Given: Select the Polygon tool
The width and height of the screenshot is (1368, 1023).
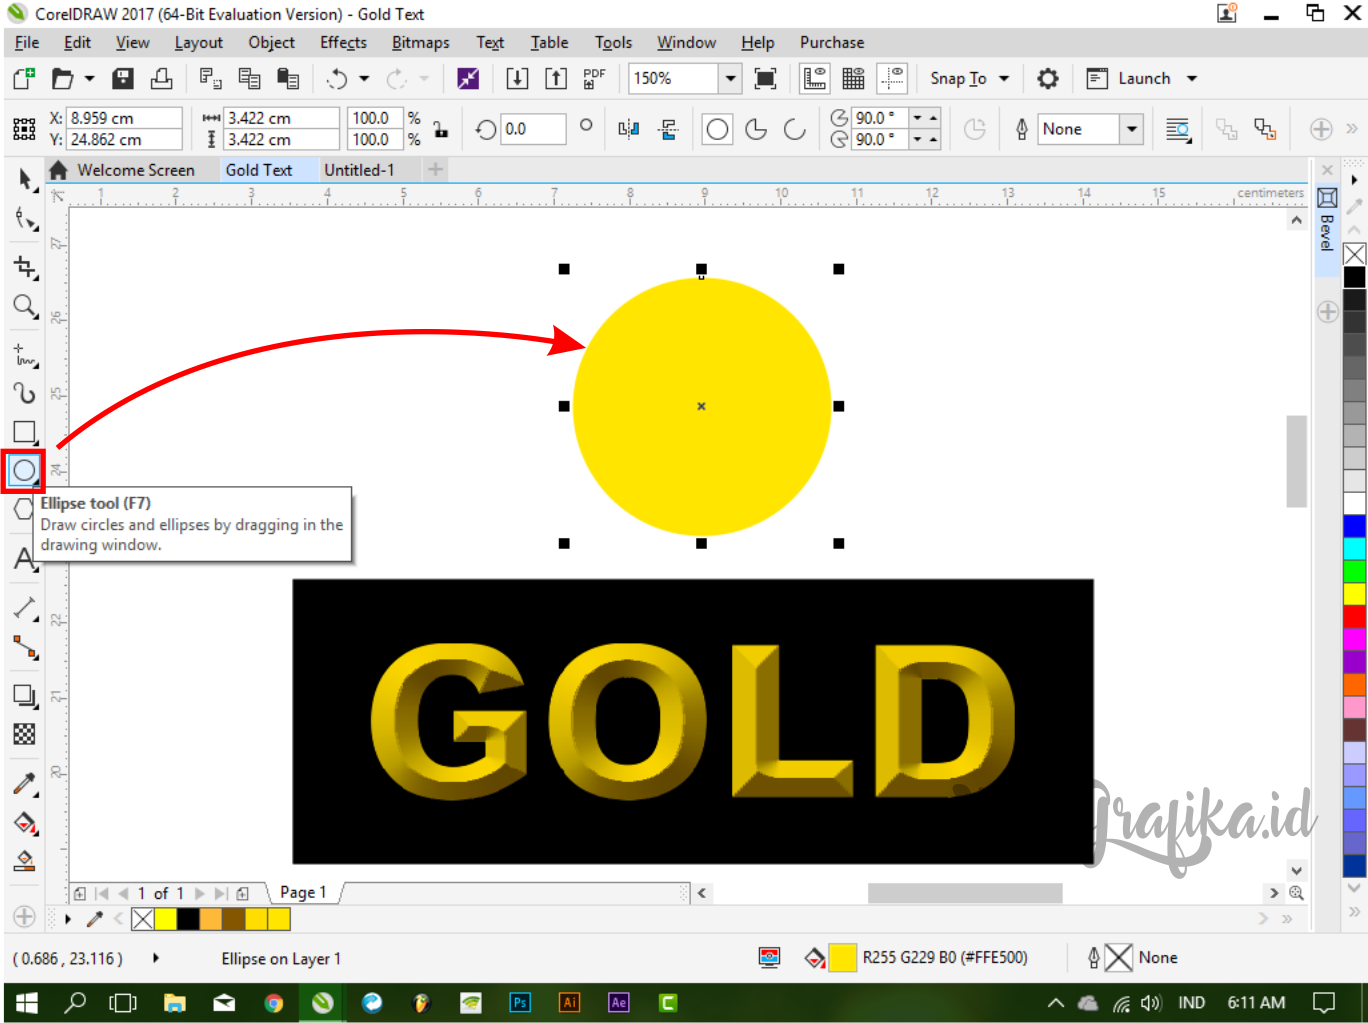Looking at the screenshot, I should tap(24, 508).
